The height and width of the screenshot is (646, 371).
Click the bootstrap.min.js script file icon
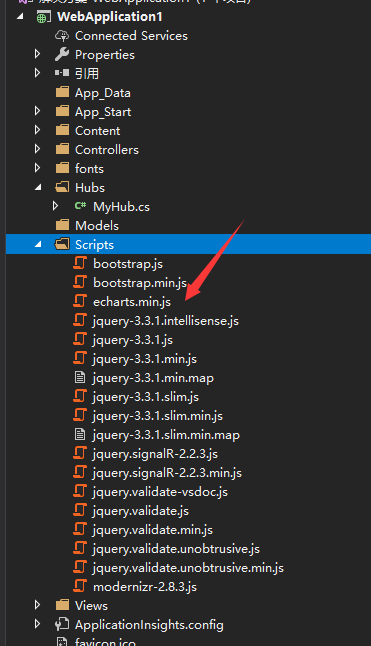pyautogui.click(x=80, y=282)
